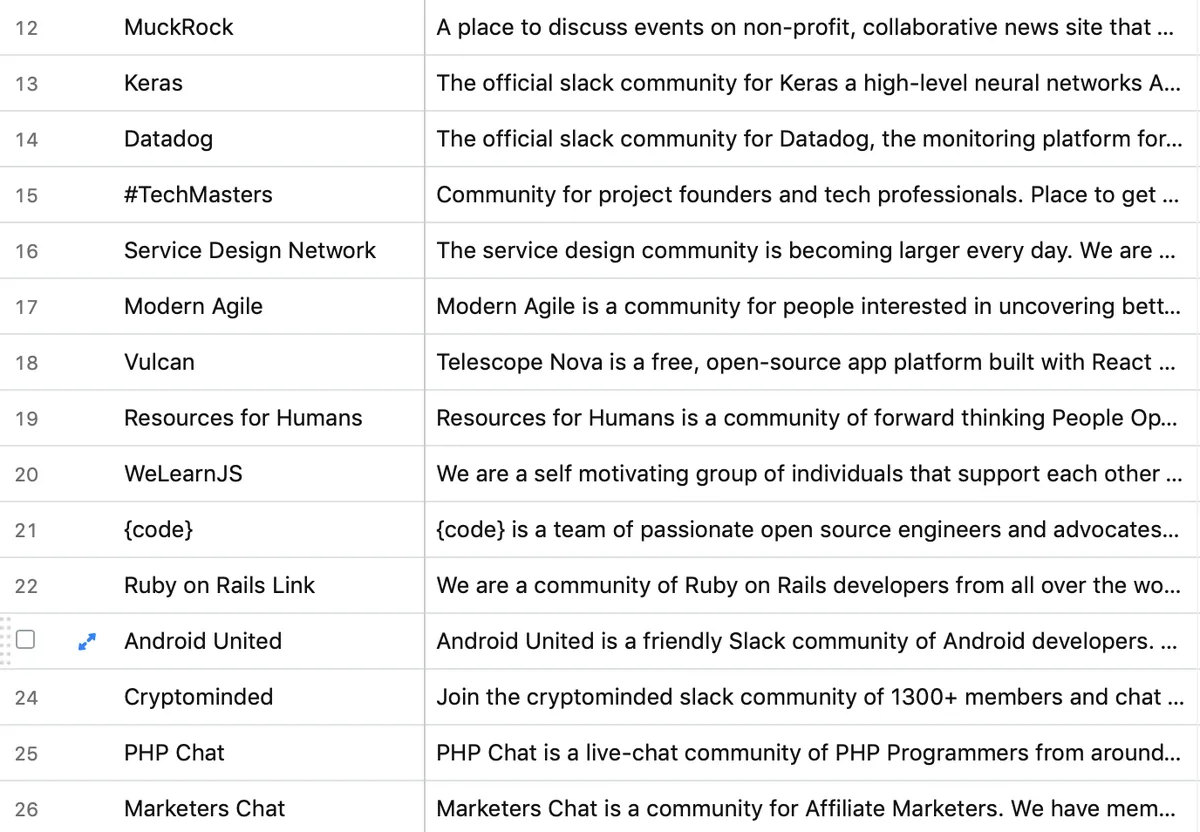The image size is (1200, 832).
Task: Select the Telescope Nova description cell
Action: coord(812,362)
